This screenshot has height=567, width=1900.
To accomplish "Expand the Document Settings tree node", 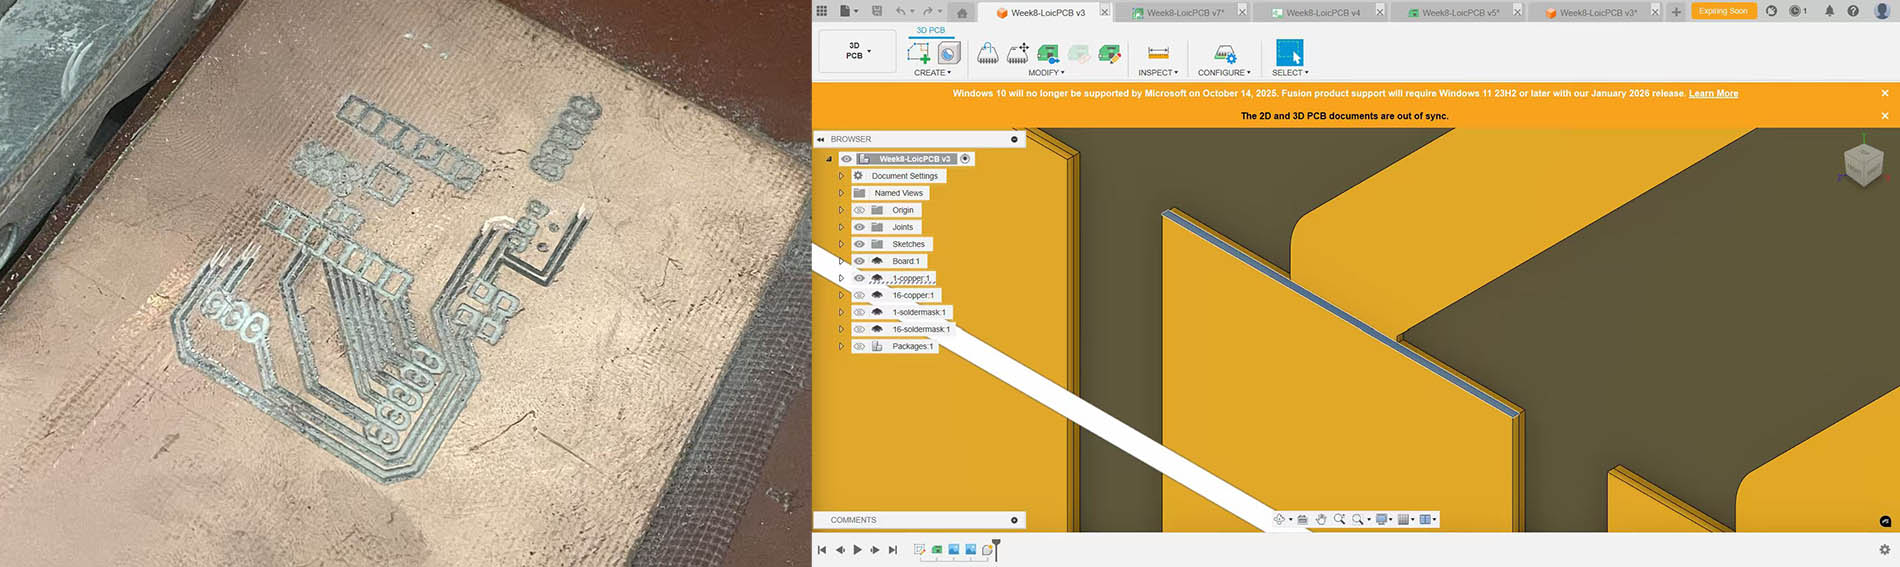I will tap(841, 176).
